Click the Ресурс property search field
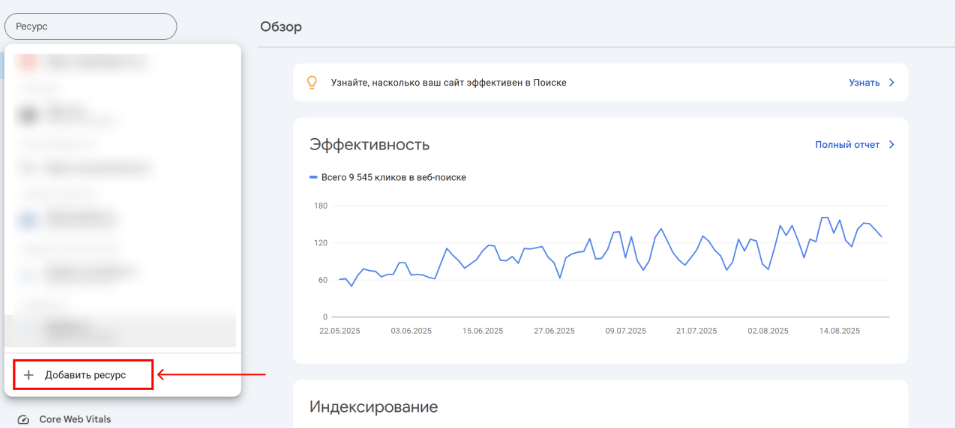Image resolution: width=955 pixels, height=428 pixels. (x=90, y=26)
